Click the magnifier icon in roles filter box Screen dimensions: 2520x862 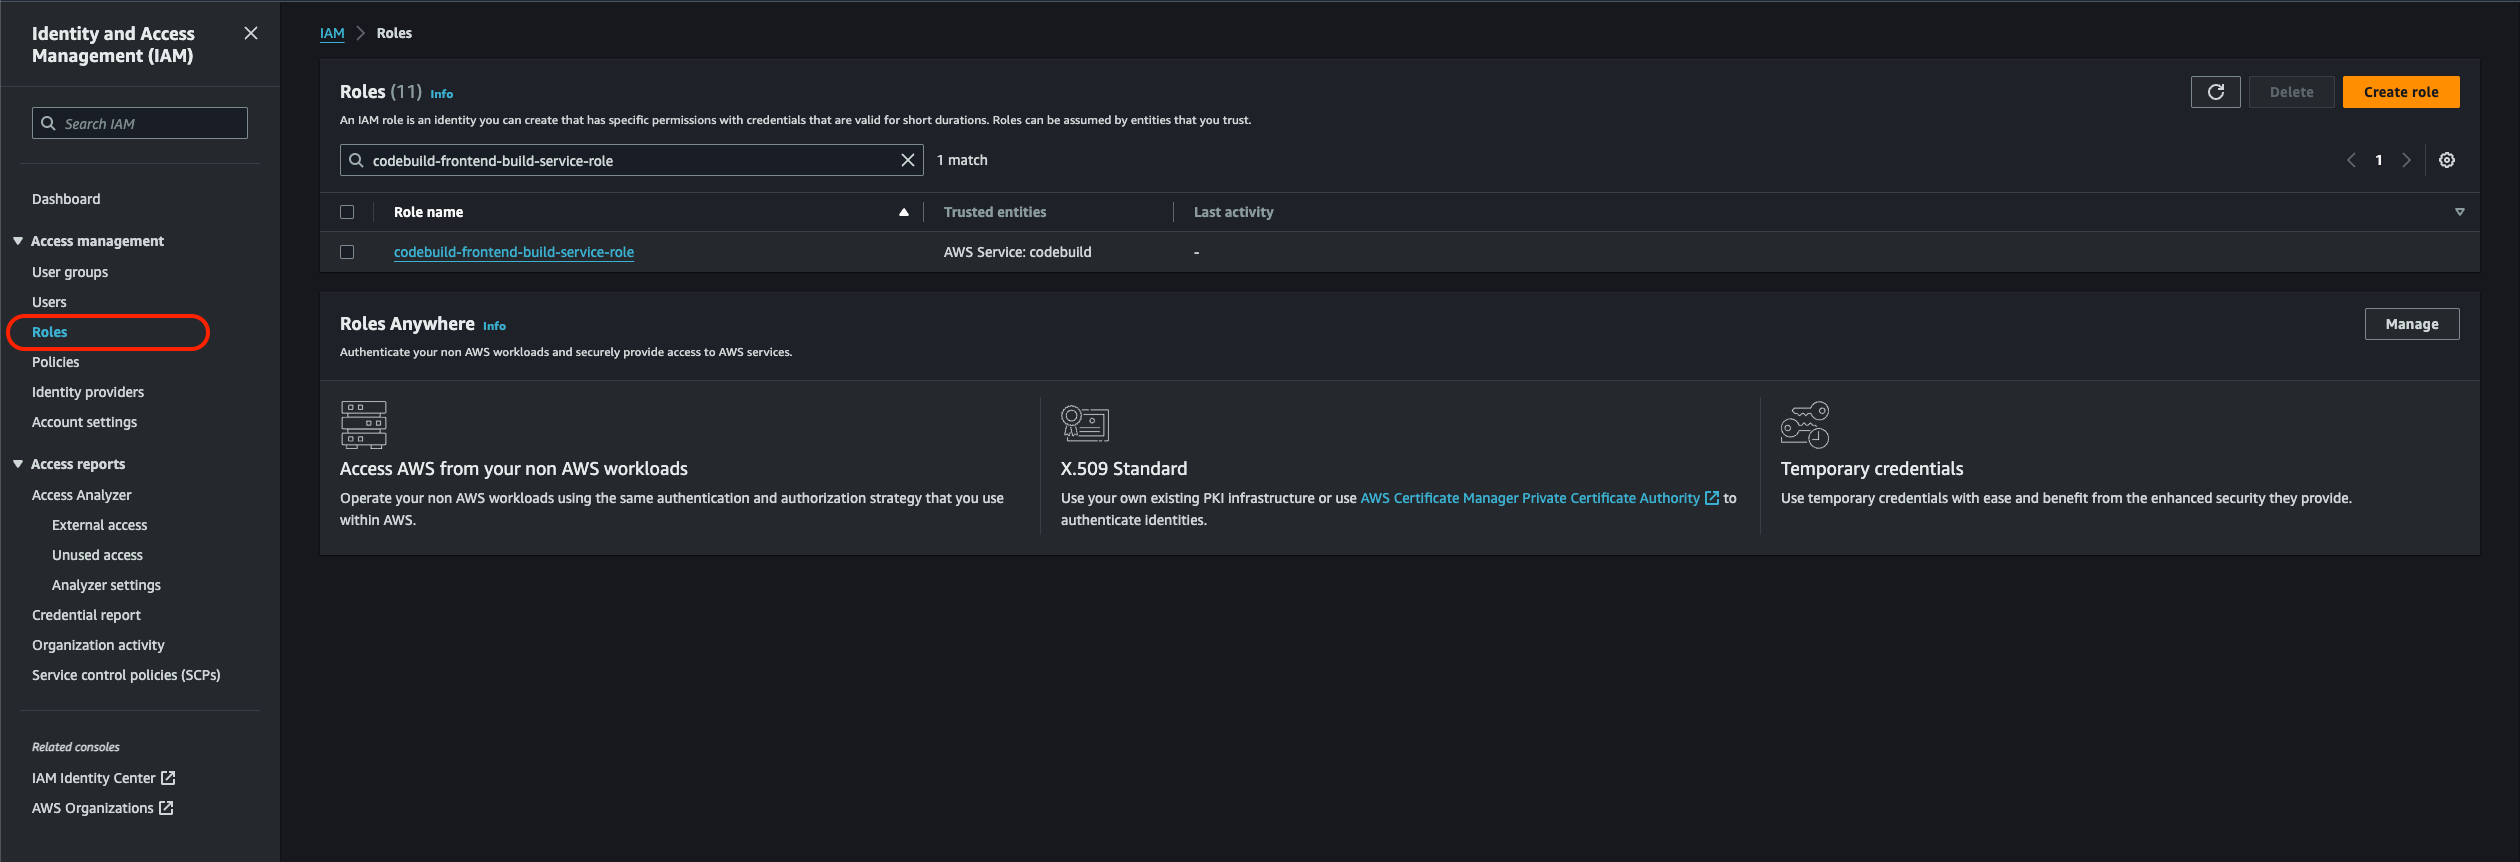[x=356, y=160]
